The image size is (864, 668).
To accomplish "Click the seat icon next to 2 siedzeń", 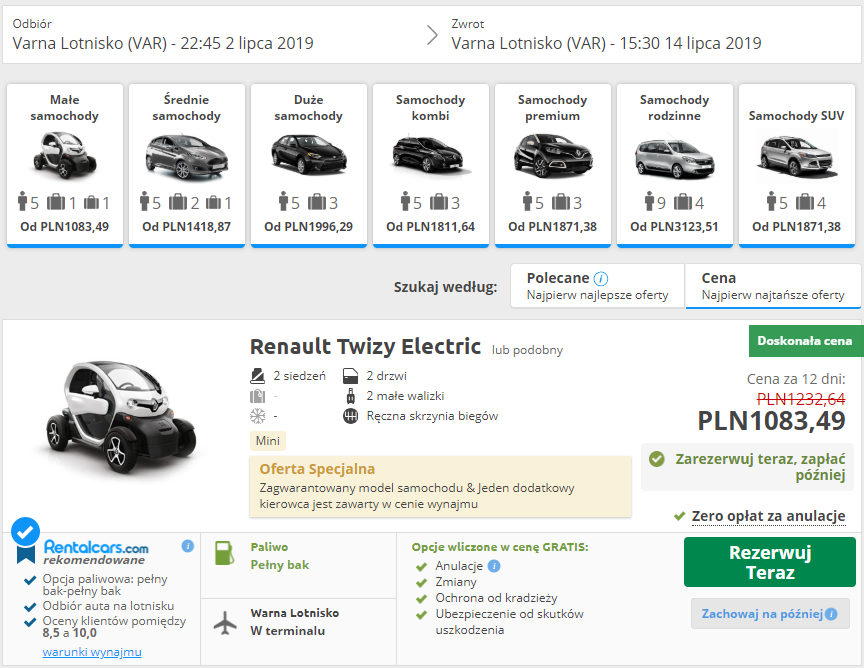I will coord(257,376).
